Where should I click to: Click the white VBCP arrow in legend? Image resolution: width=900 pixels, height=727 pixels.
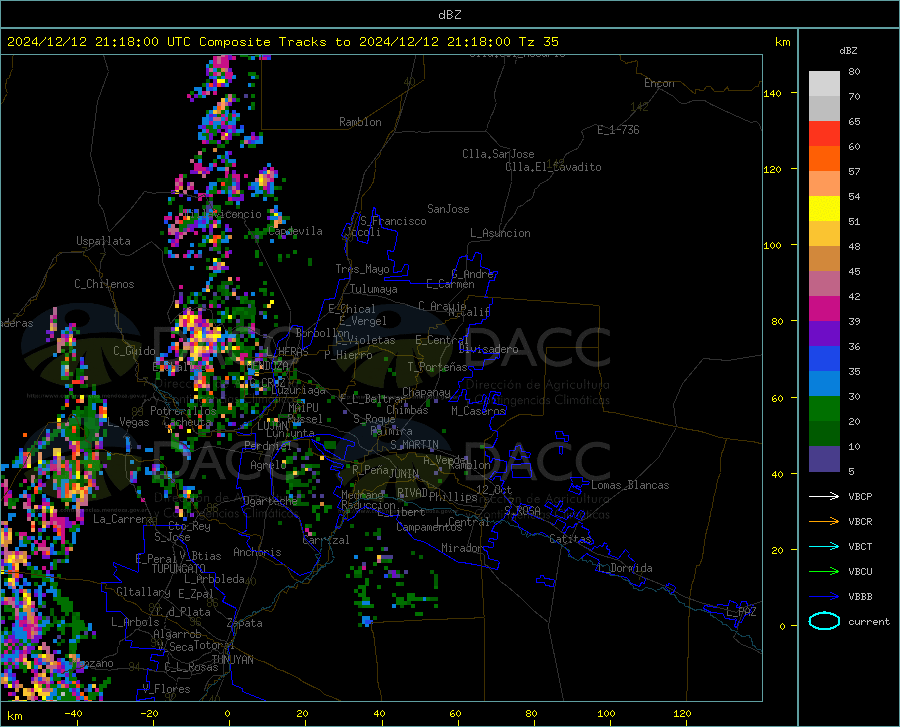pyautogui.click(x=824, y=496)
